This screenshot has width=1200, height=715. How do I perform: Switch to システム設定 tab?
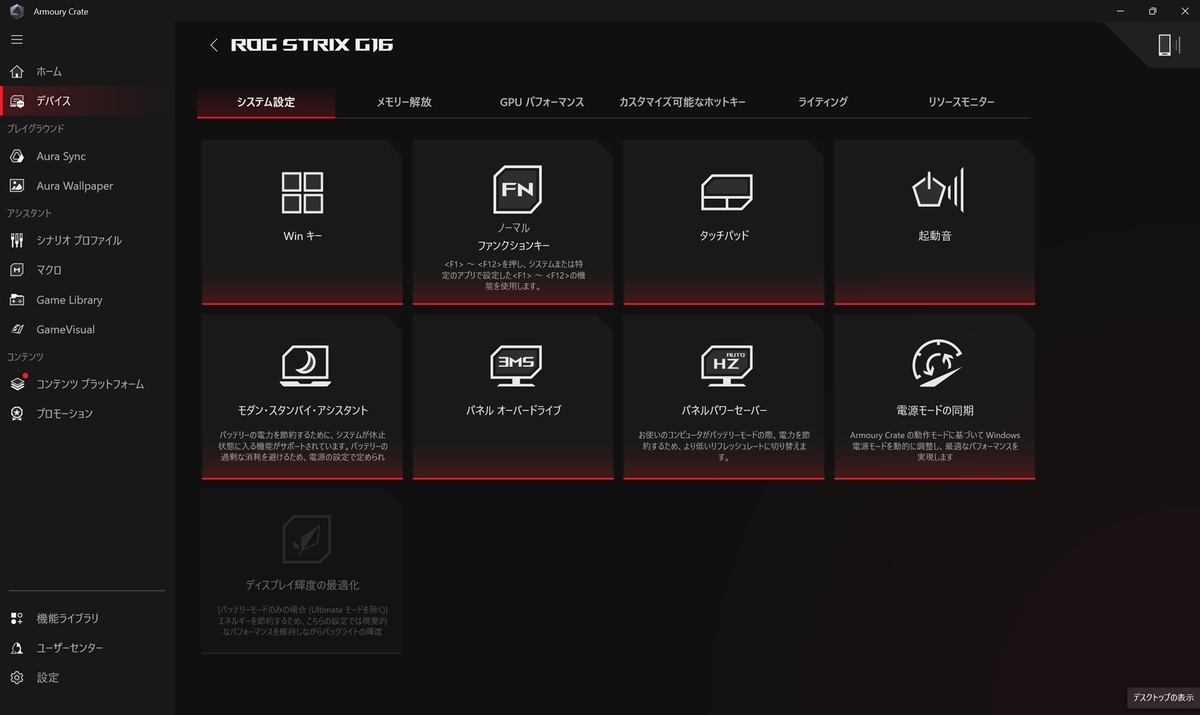266,102
